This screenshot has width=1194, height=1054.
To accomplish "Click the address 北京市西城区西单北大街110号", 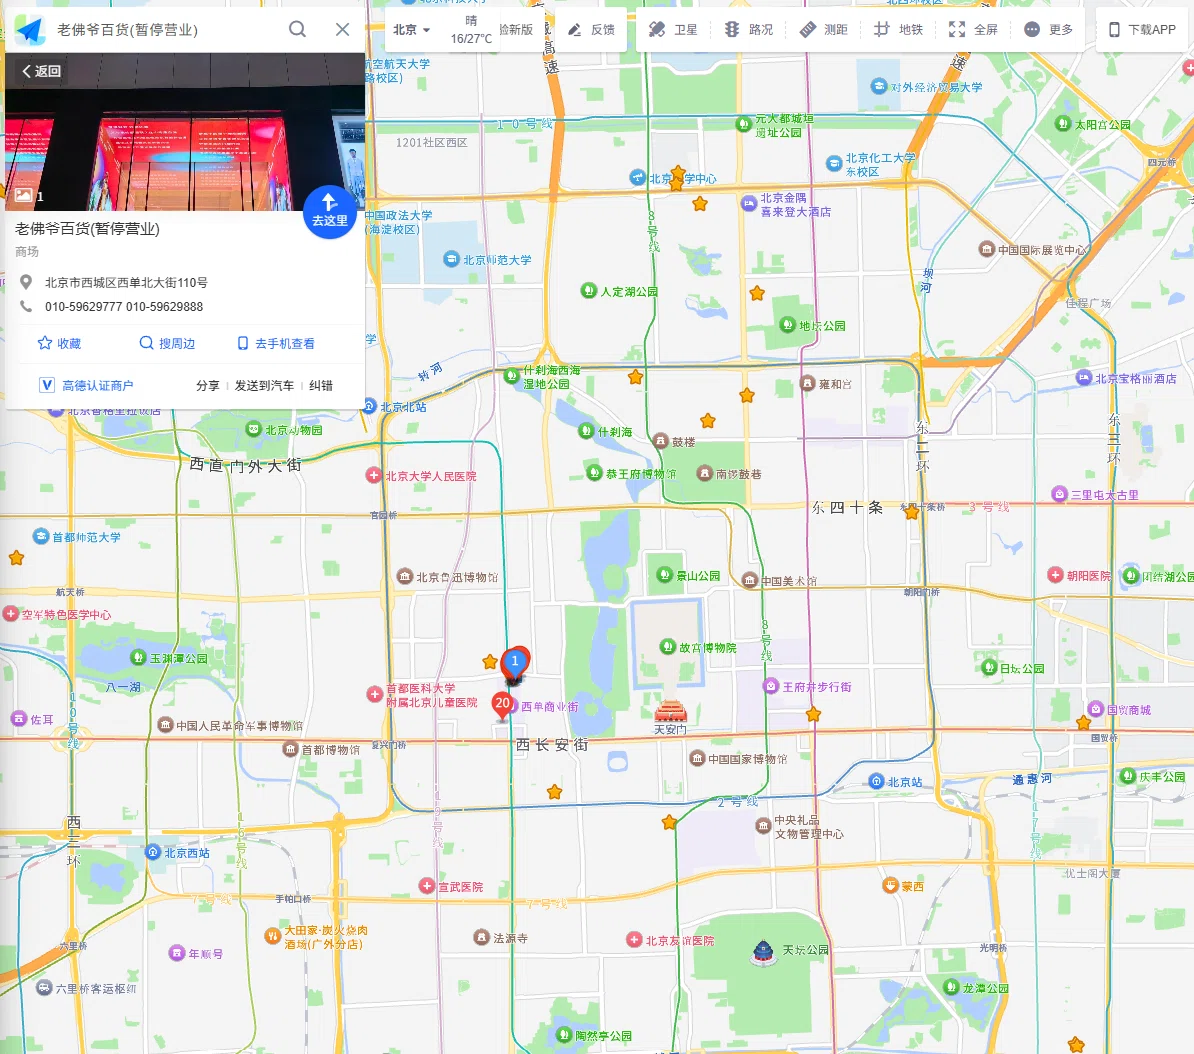I will [126, 283].
